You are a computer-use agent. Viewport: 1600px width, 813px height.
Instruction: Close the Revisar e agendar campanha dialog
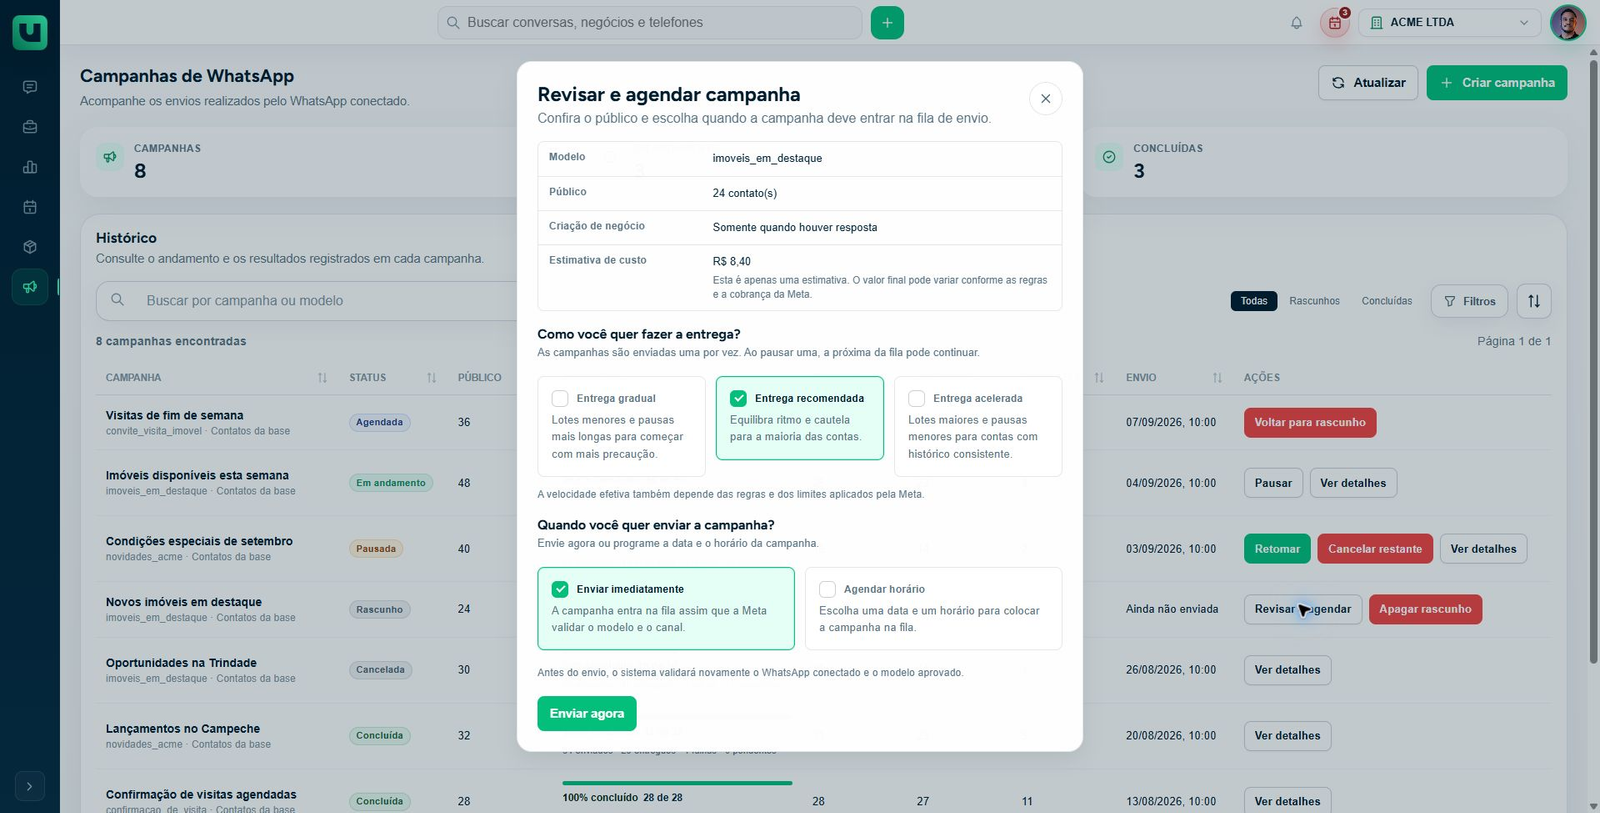pyautogui.click(x=1045, y=99)
